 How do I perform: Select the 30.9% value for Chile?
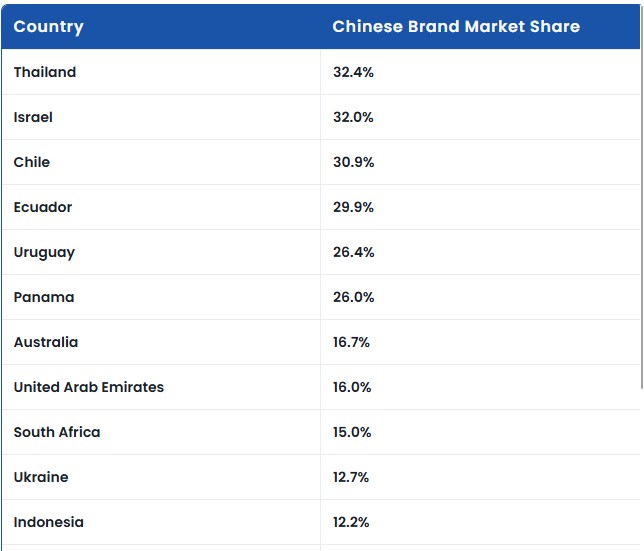(353, 162)
